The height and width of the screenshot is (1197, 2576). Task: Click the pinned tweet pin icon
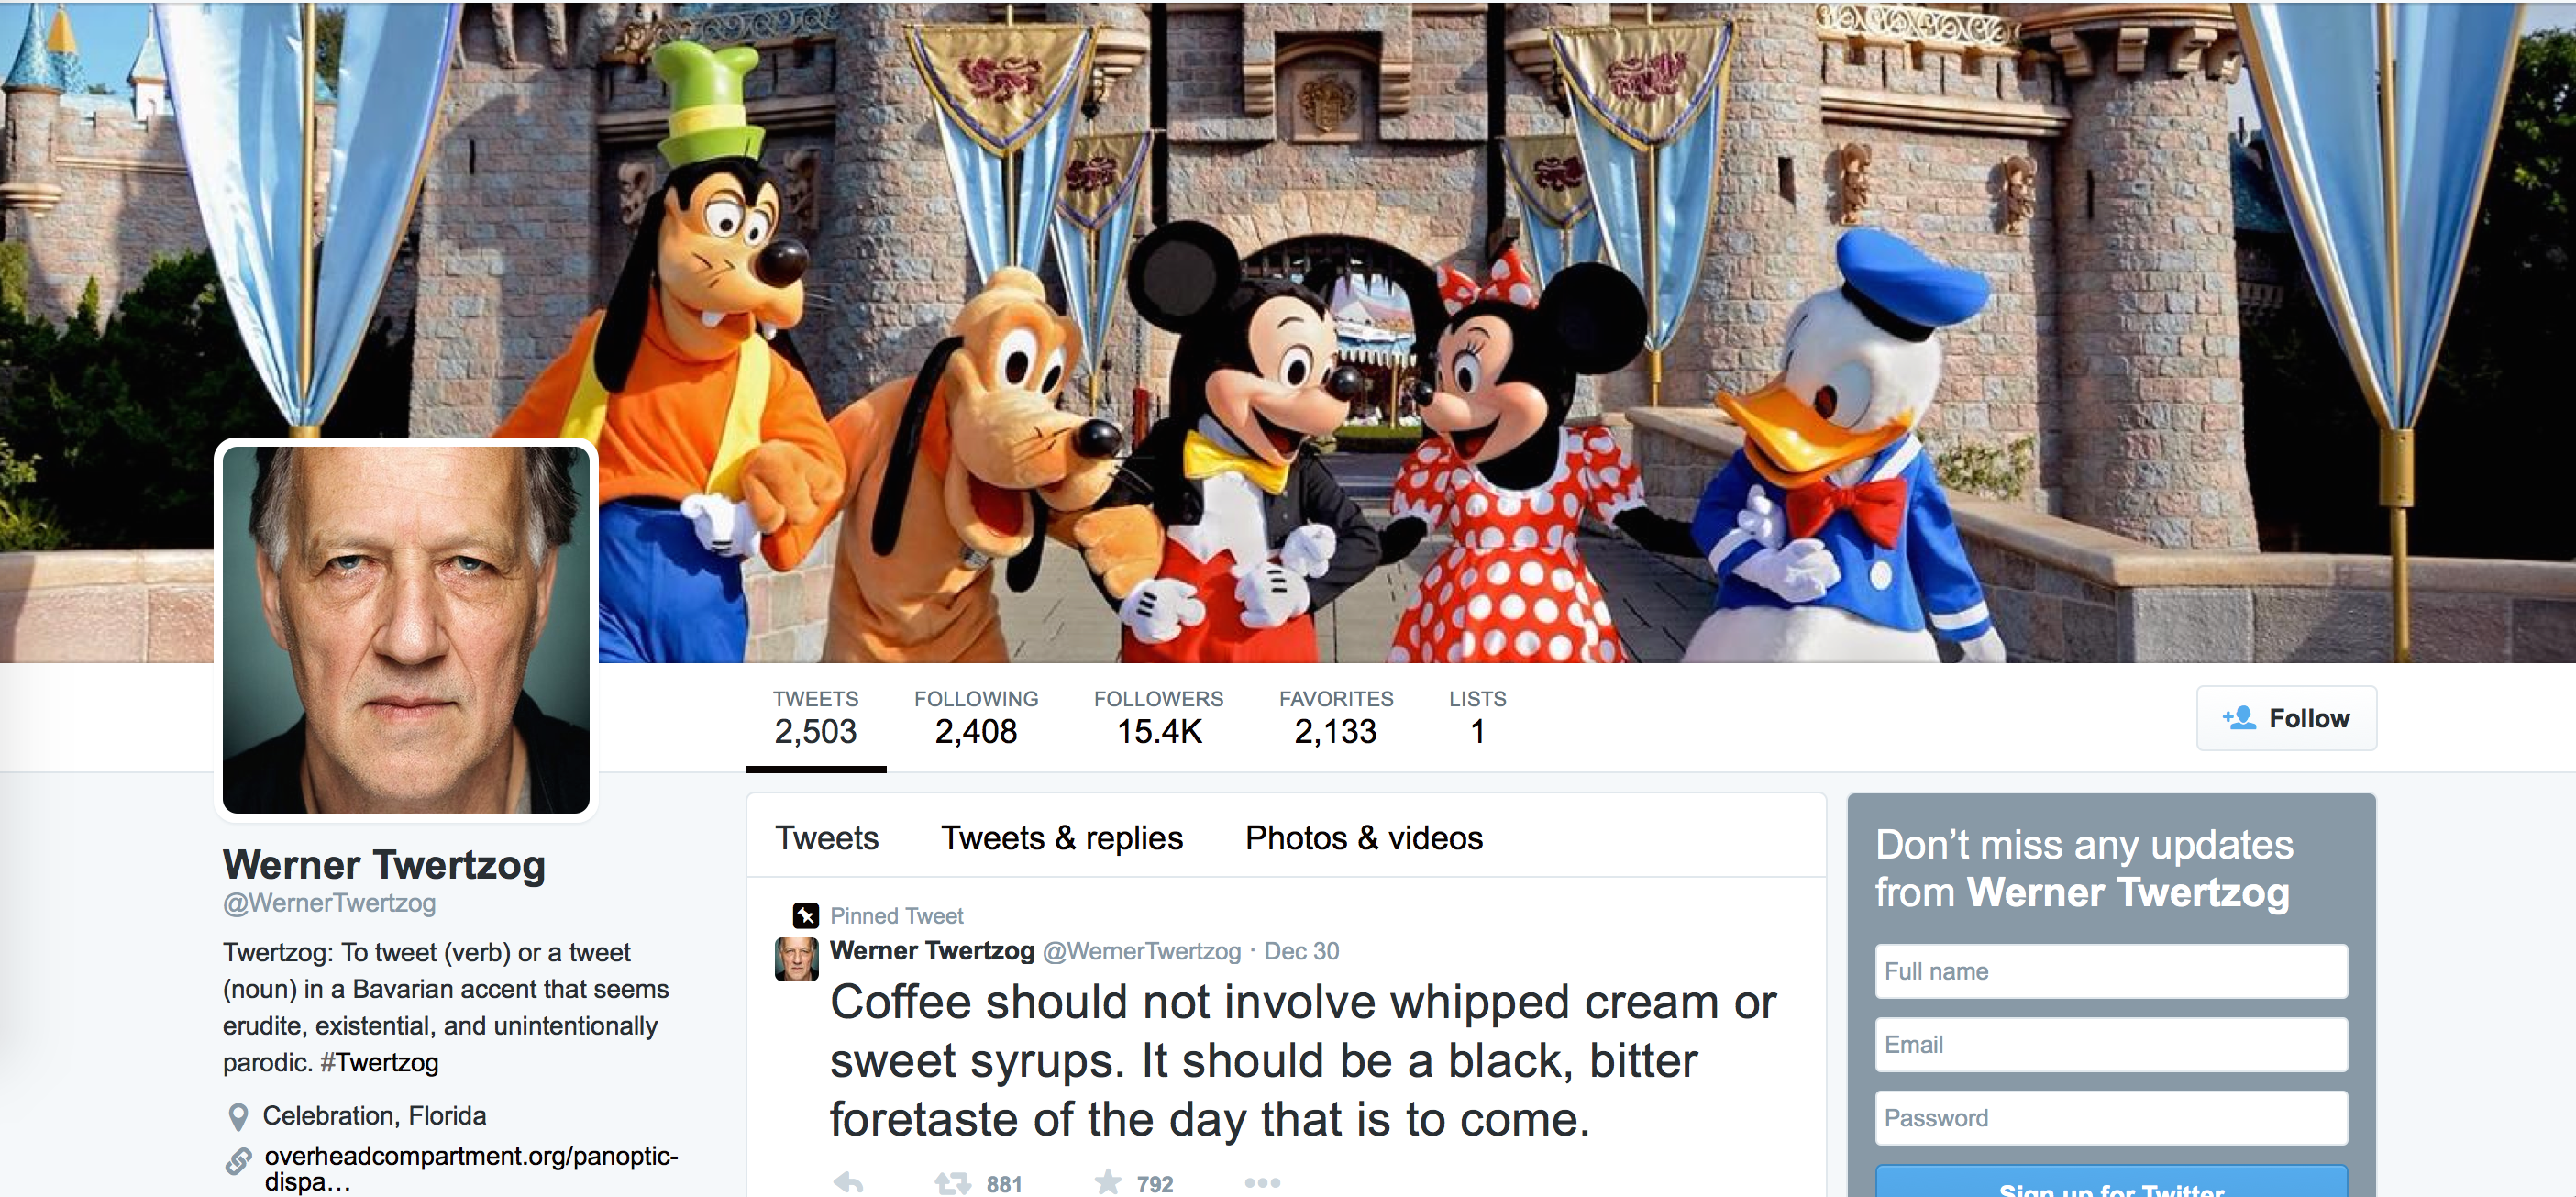806,915
